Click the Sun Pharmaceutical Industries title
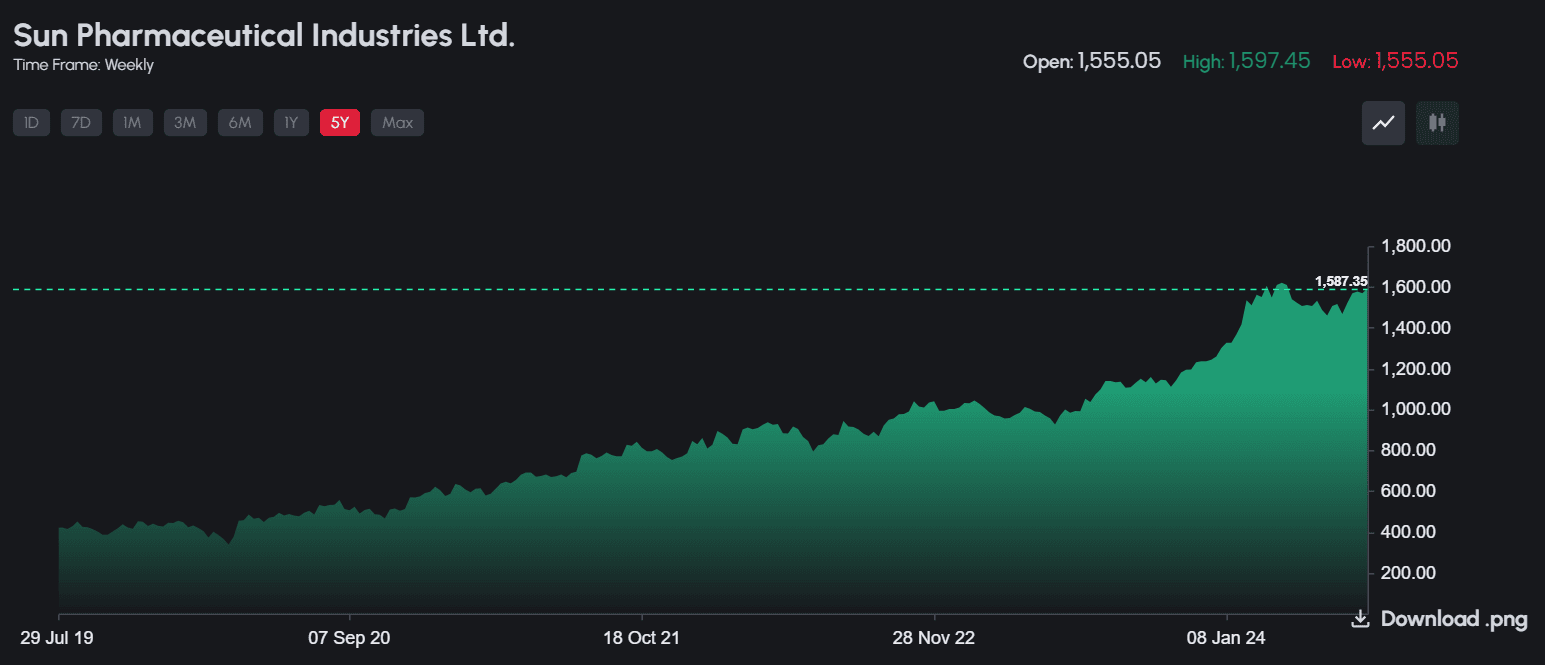The height and width of the screenshot is (665, 1545). [264, 34]
